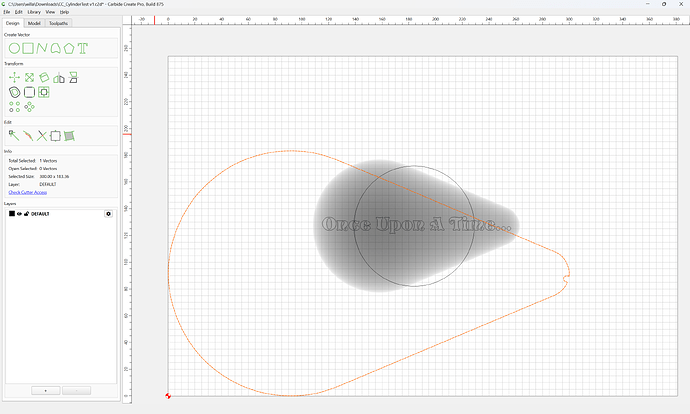Open DEFAULT layer settings gear

(108, 214)
